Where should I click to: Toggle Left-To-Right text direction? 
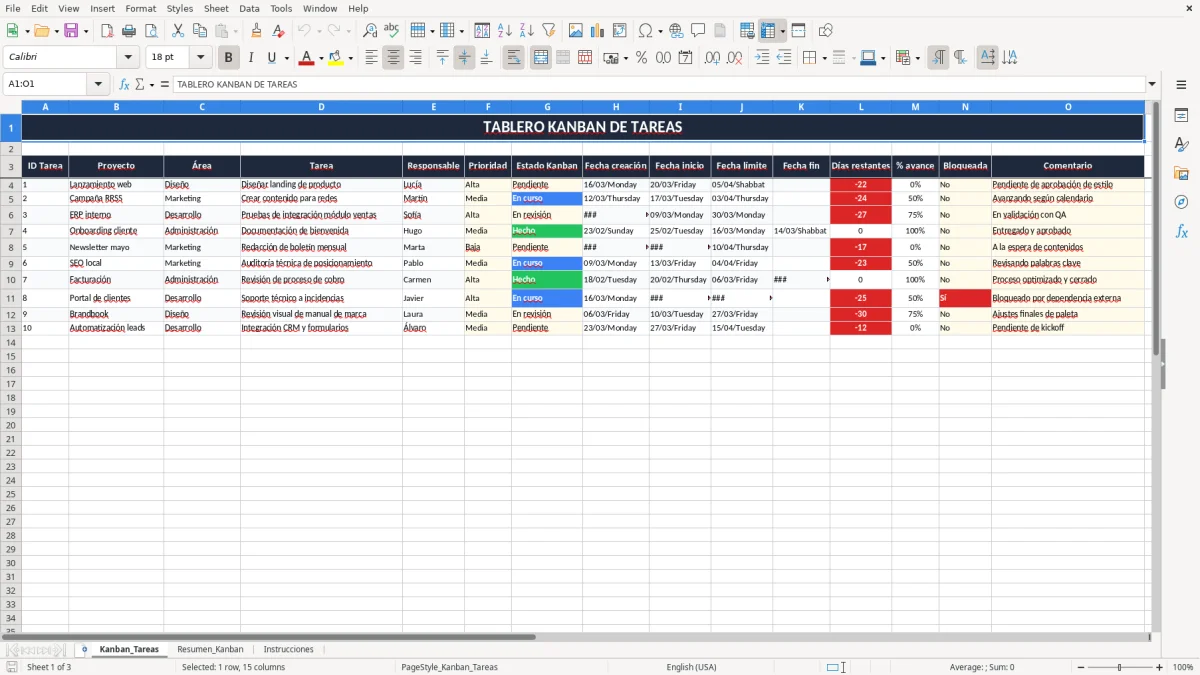938,58
